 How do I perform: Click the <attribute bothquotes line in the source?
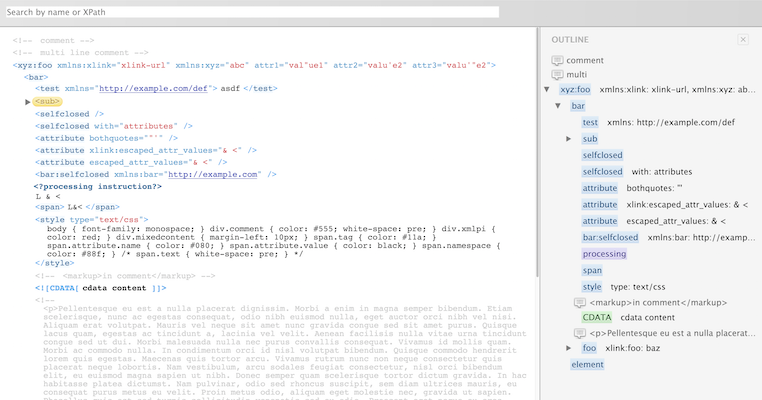coord(106,139)
